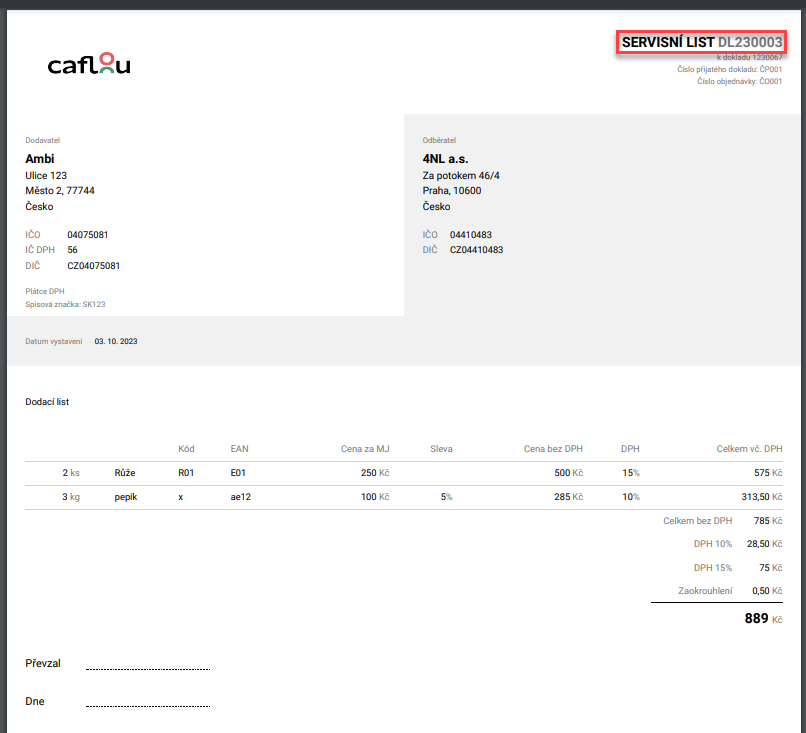The width and height of the screenshot is (806, 733).
Task: Click the supplier DIČ value CZ04075081
Action: click(x=94, y=266)
